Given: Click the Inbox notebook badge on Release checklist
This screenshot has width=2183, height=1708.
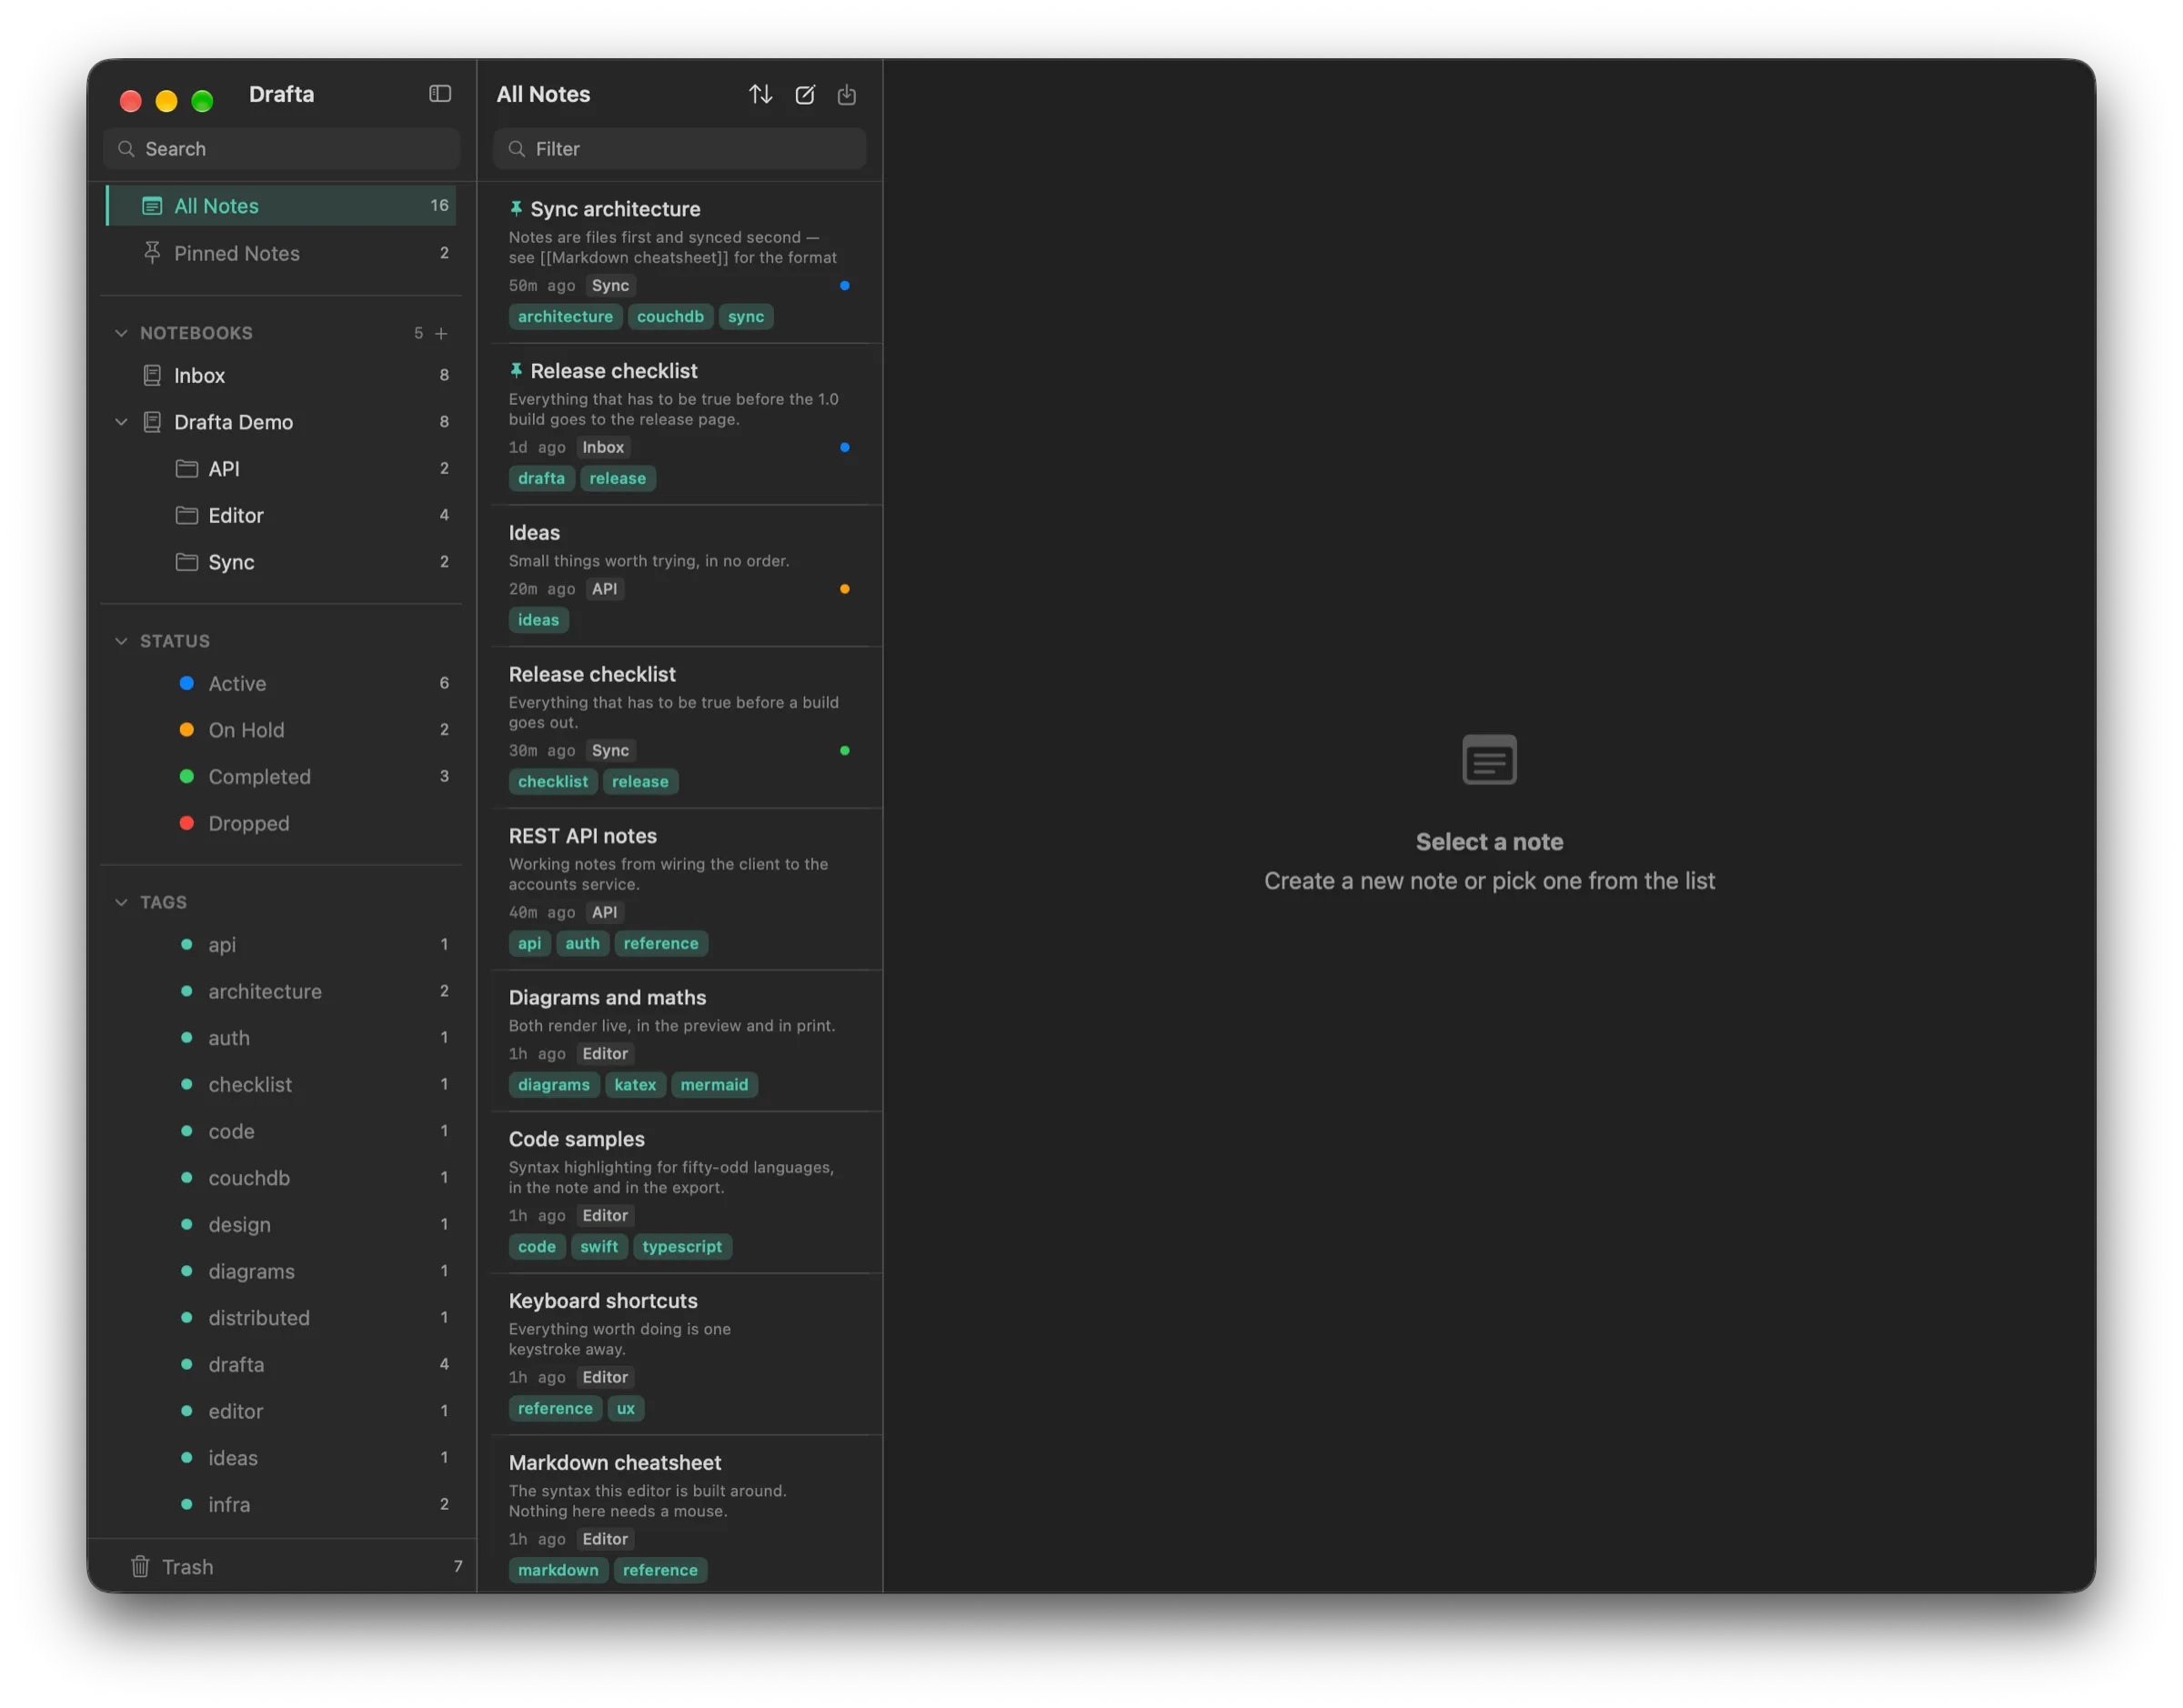Looking at the screenshot, I should (x=603, y=447).
